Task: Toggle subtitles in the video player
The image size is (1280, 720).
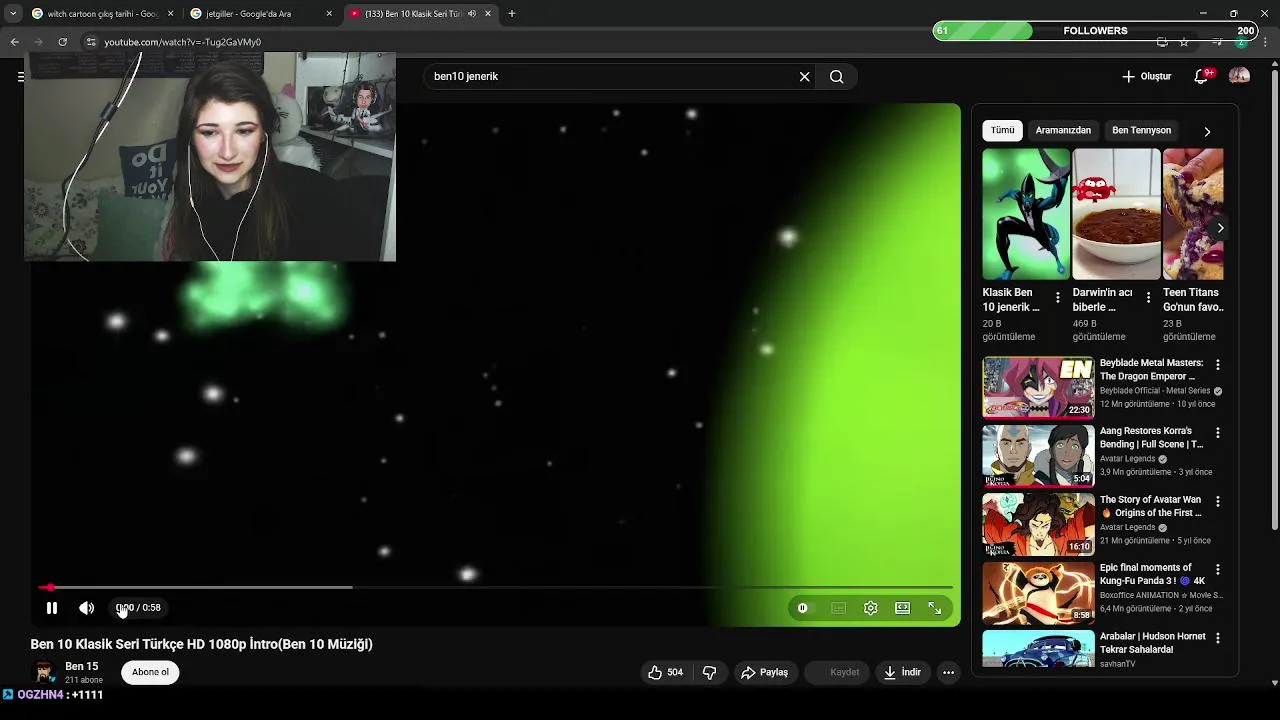Action: click(x=839, y=608)
